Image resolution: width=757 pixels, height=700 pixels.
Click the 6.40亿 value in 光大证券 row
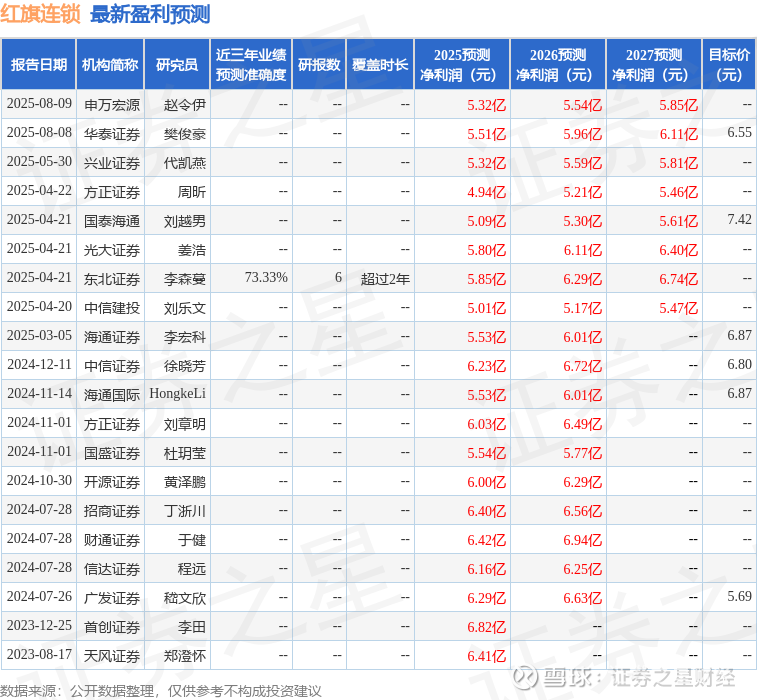click(x=679, y=250)
